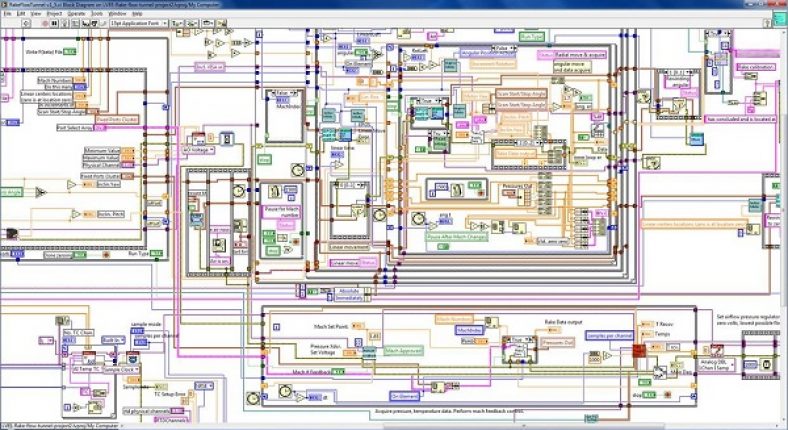Viewport: 788px width, 430px height.
Task: Click the Step Into toolbar button
Action: (86, 23)
